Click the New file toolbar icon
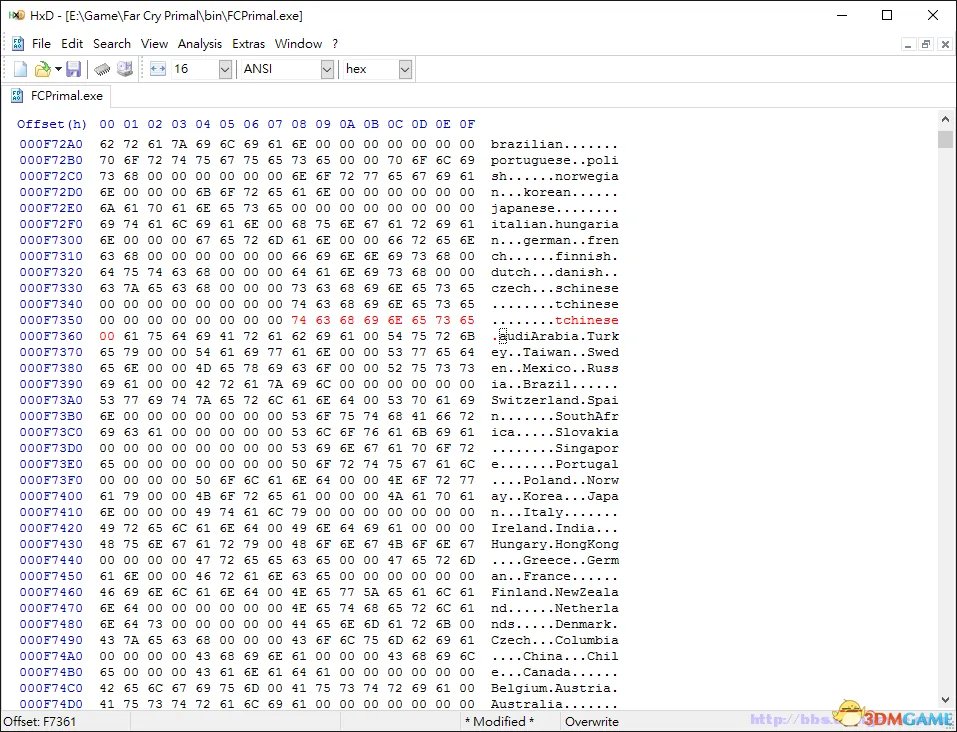The width and height of the screenshot is (957, 732). tap(20, 69)
